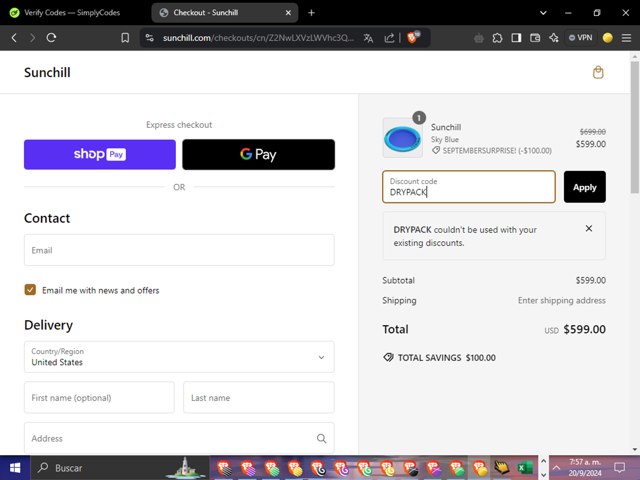This screenshot has width=640, height=480.
Task: Open the Windows Start menu
Action: tap(15, 468)
